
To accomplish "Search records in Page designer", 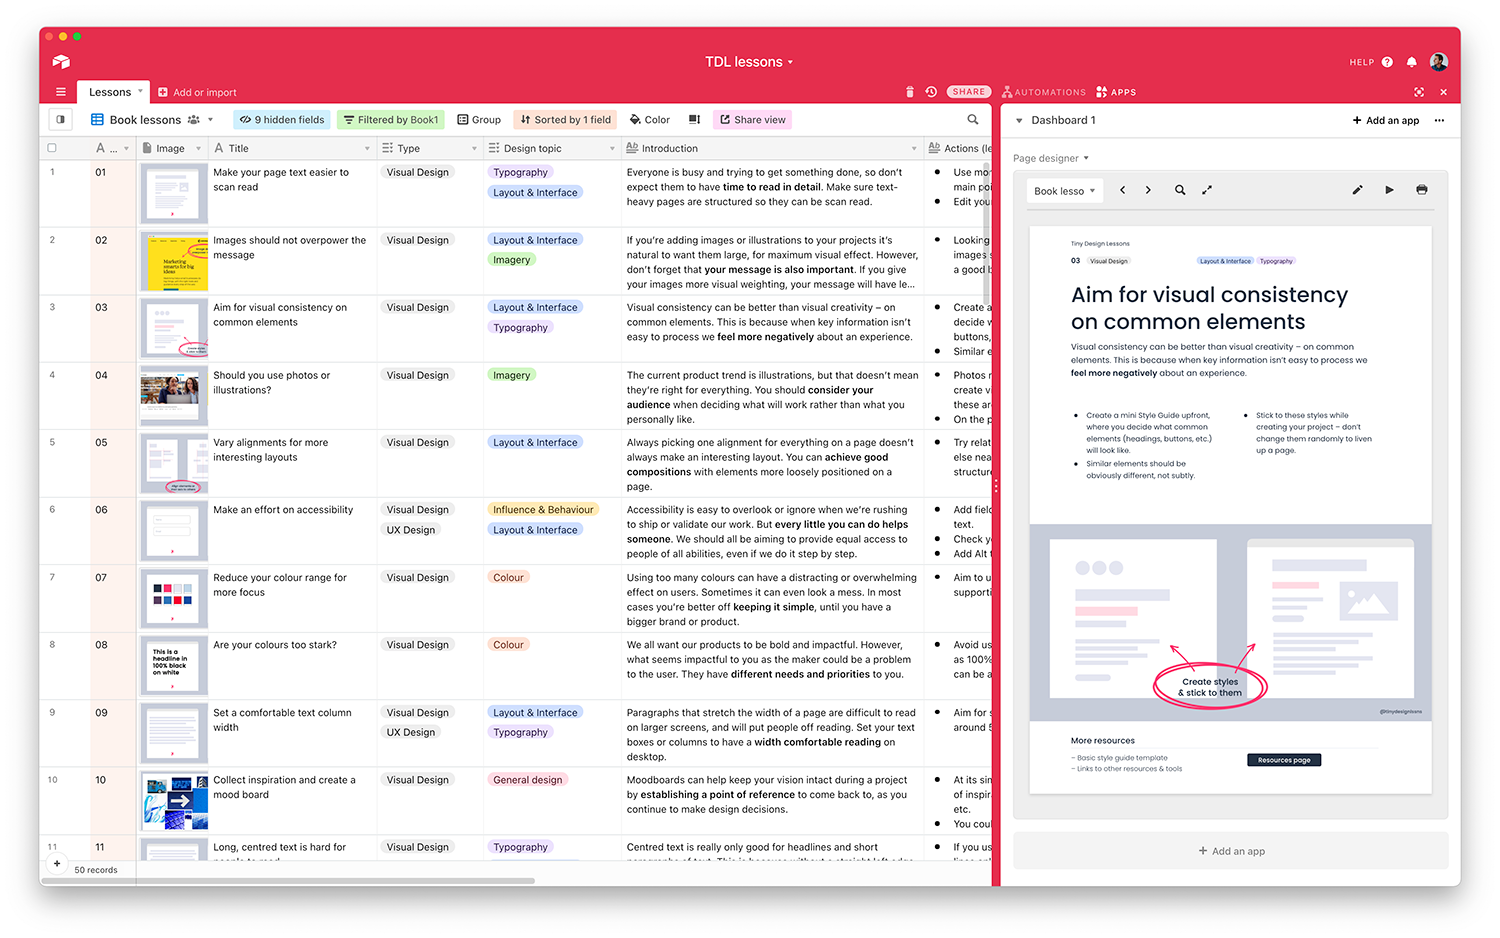I will [x=1180, y=190].
